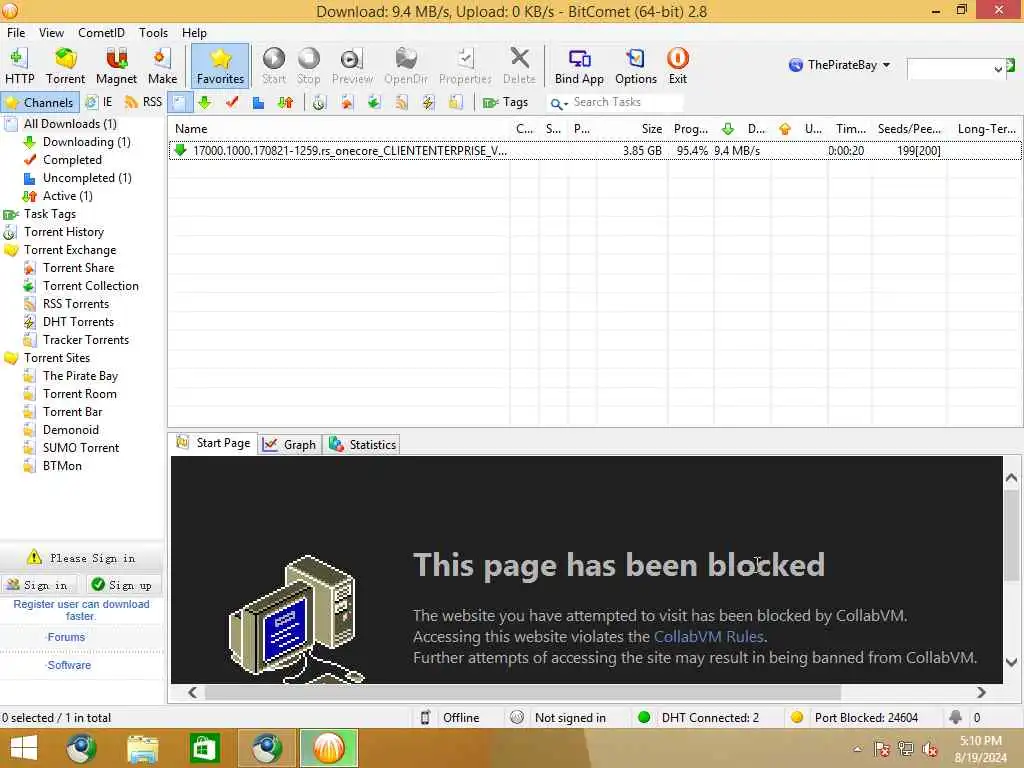Filter tasks by Active up-down arrows icon
Viewport: 1024px width, 768px height.
[285, 103]
